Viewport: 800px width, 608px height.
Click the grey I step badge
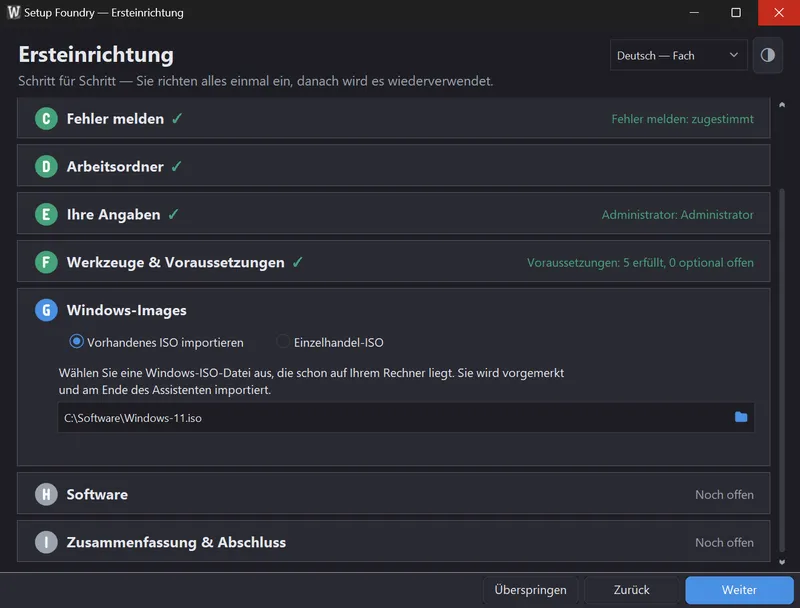click(x=46, y=542)
